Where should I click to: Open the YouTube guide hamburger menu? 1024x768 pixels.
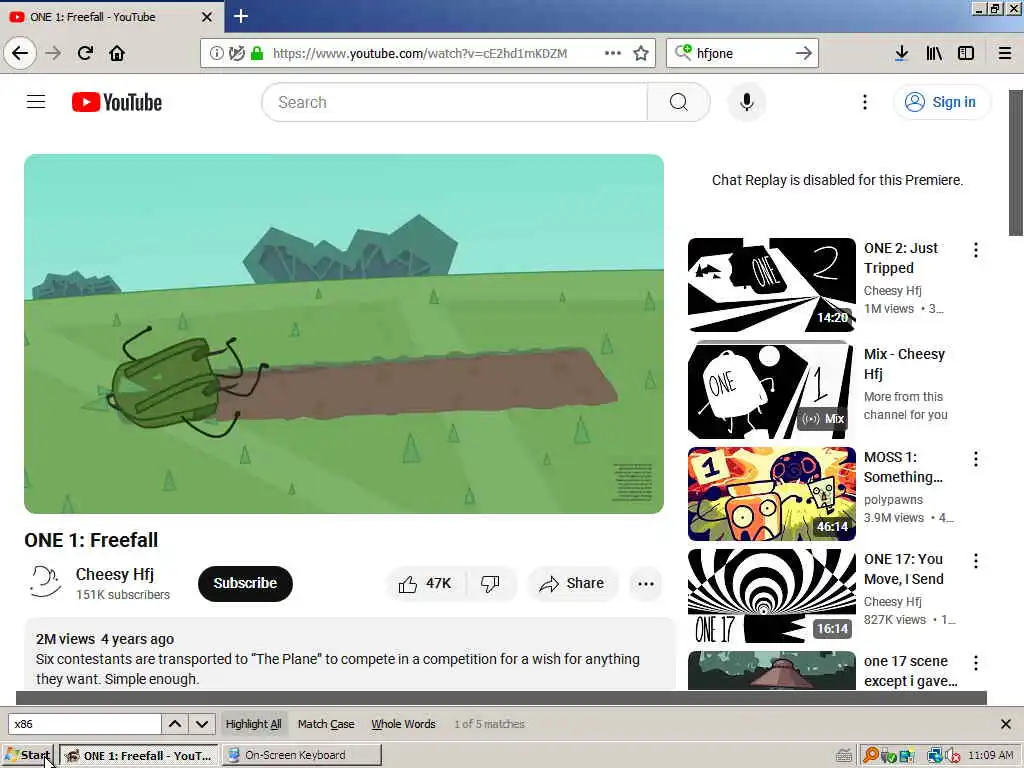[36, 102]
